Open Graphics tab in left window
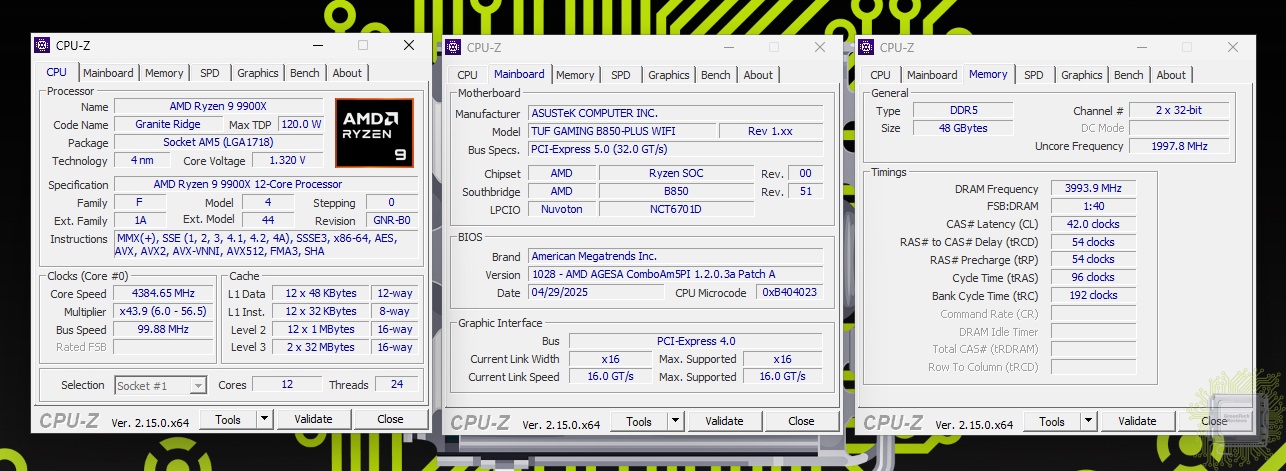The image size is (1286, 471). point(258,73)
